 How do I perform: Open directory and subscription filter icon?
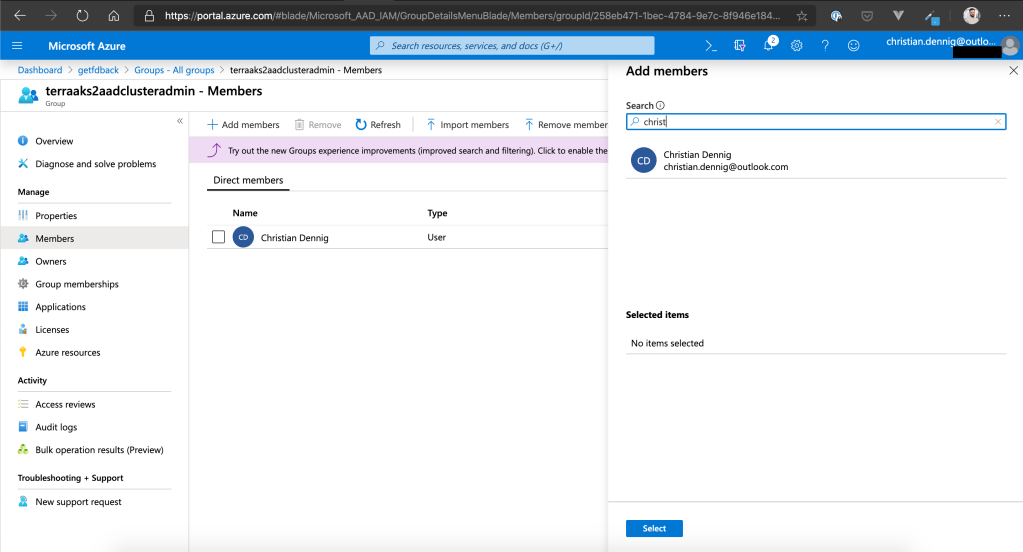[x=740, y=45]
